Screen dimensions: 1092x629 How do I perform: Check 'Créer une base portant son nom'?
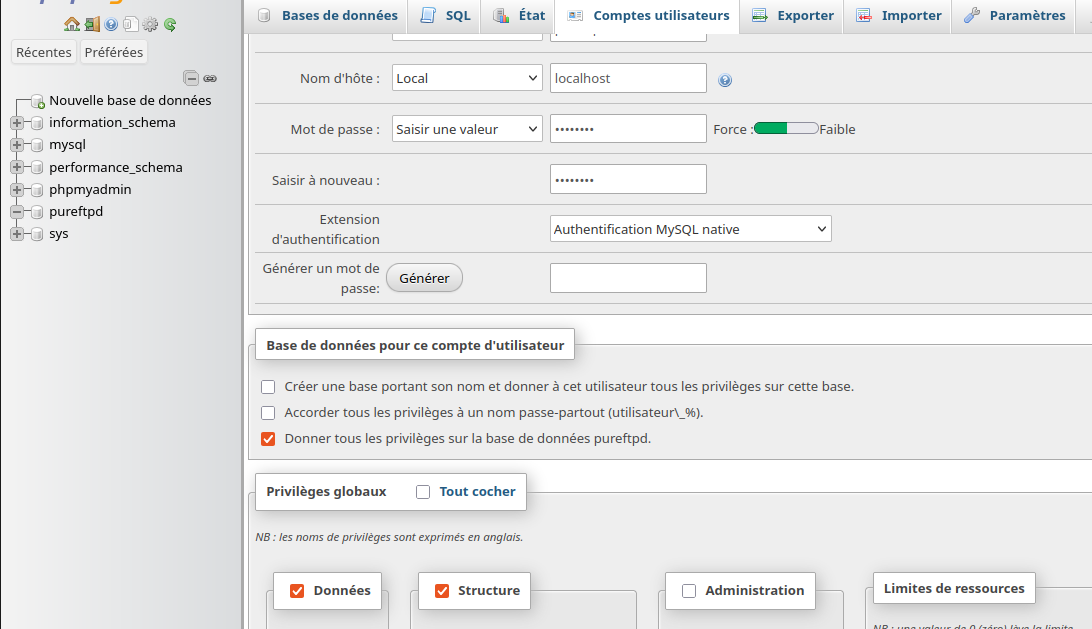[268, 386]
